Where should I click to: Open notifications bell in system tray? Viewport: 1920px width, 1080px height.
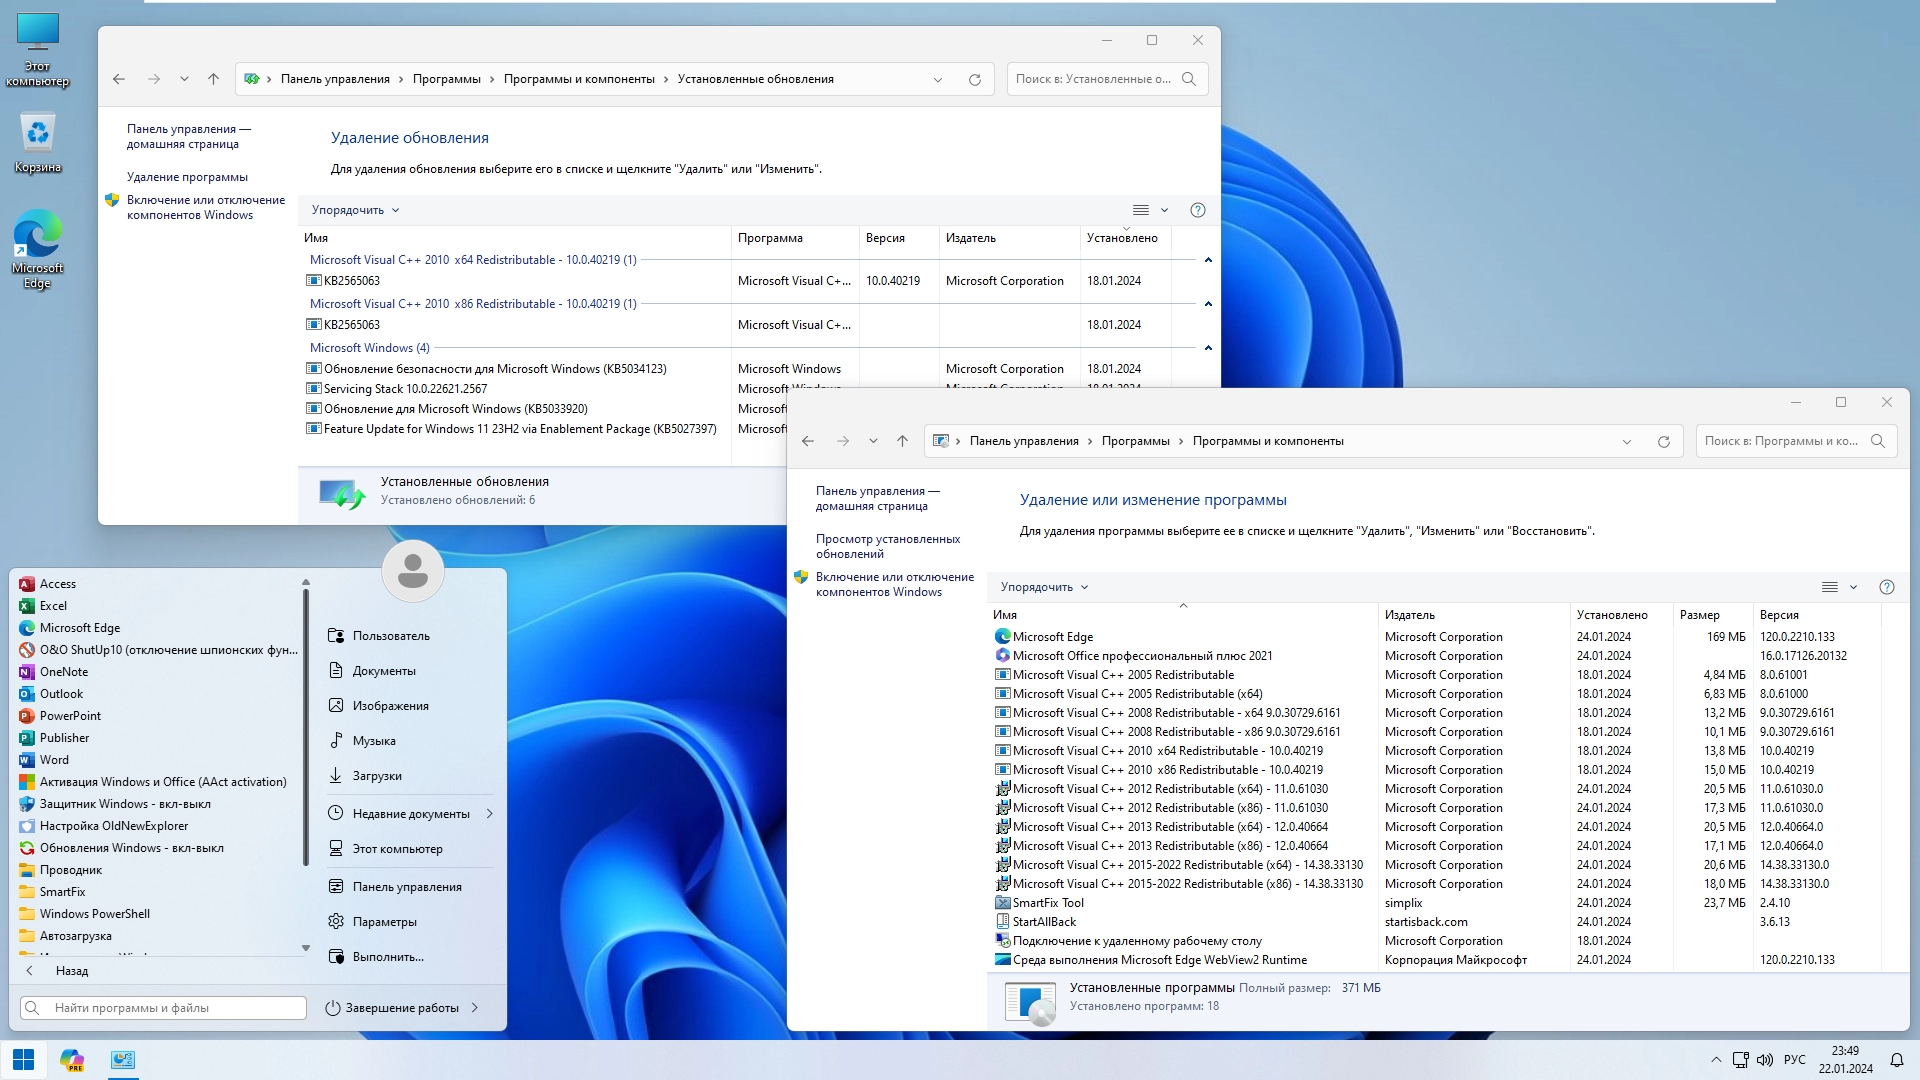click(1896, 1060)
